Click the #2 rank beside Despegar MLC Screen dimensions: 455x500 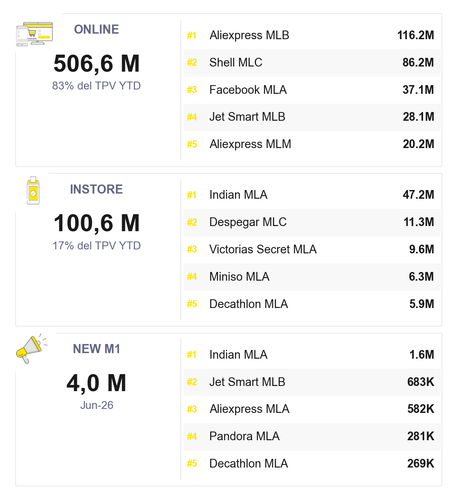point(192,222)
